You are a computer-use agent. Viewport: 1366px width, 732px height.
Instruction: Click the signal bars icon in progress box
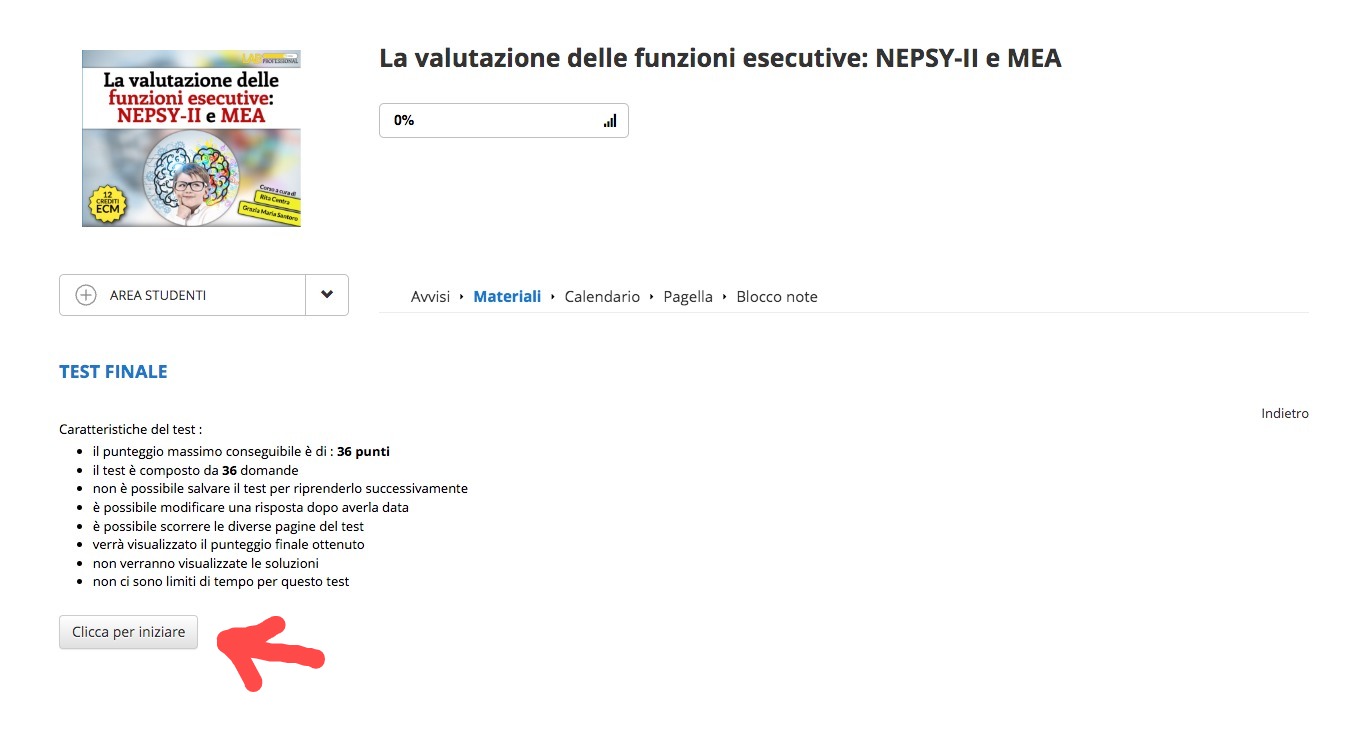(610, 120)
